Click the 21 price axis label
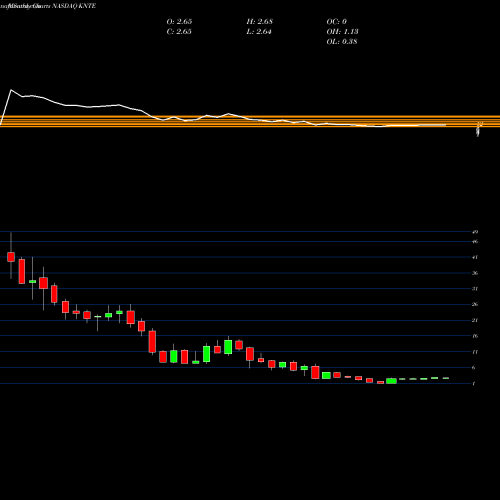500x500 pixels. point(475,320)
